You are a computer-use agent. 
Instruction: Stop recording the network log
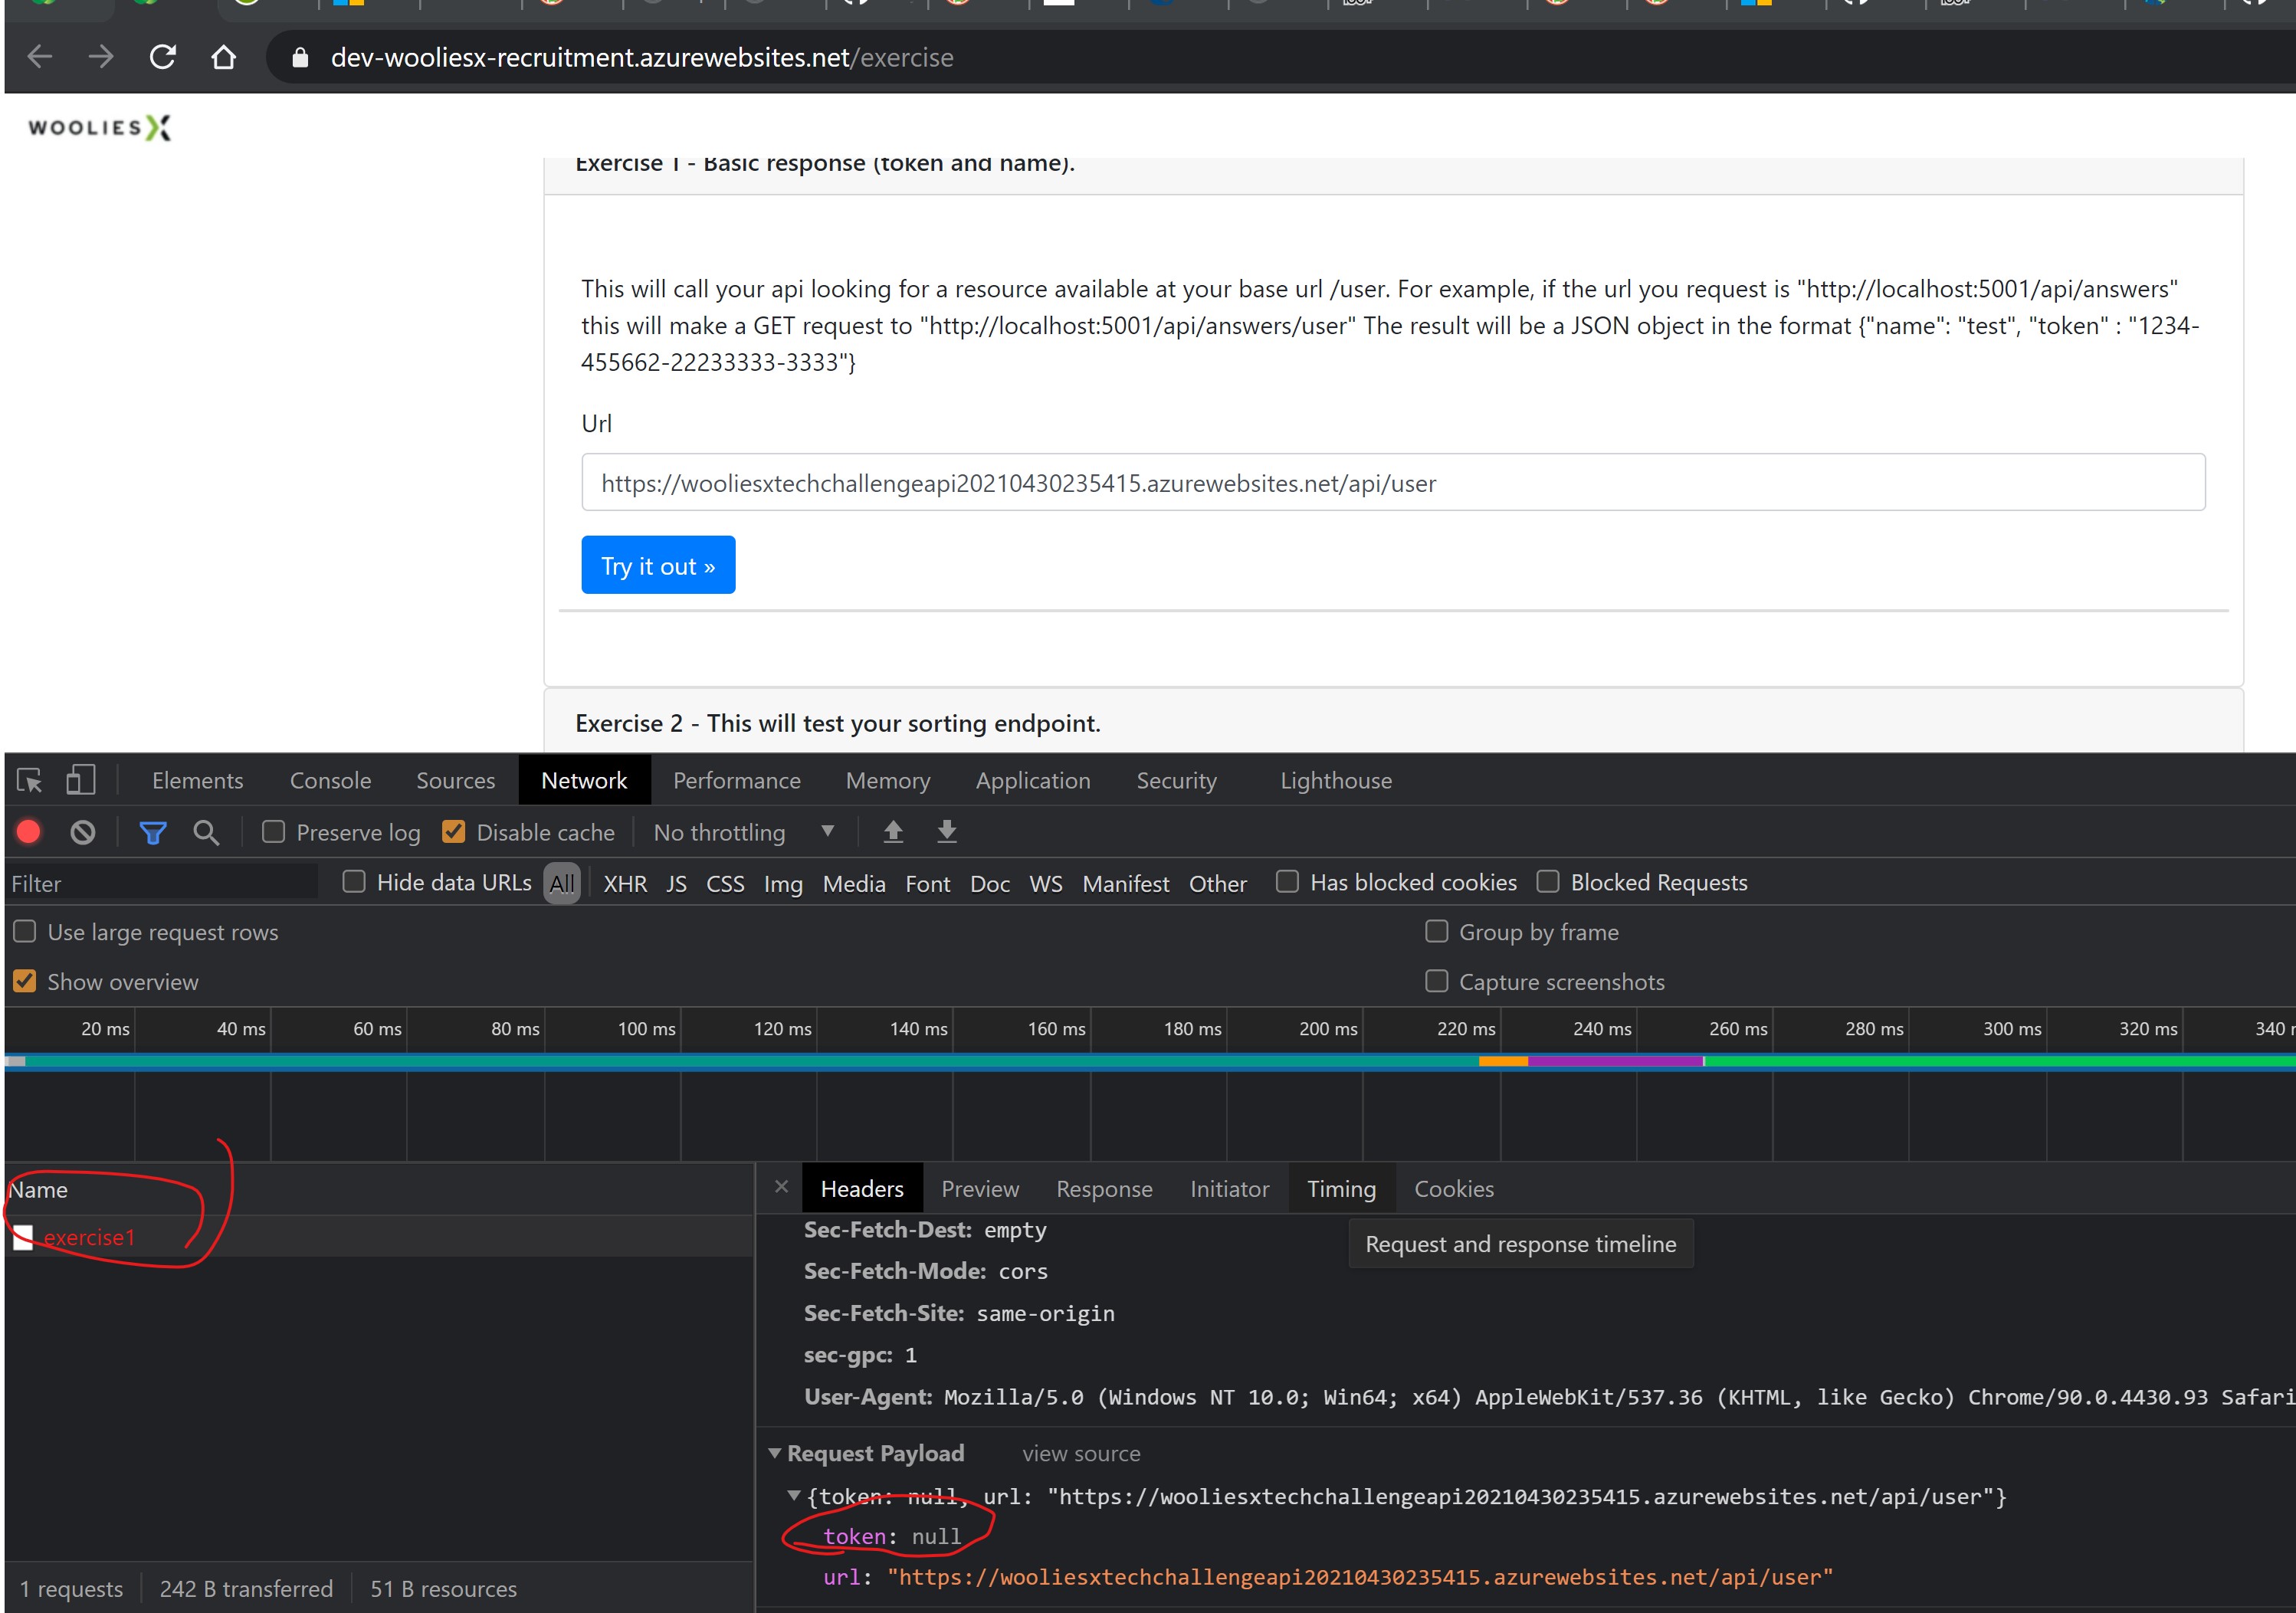(29, 832)
